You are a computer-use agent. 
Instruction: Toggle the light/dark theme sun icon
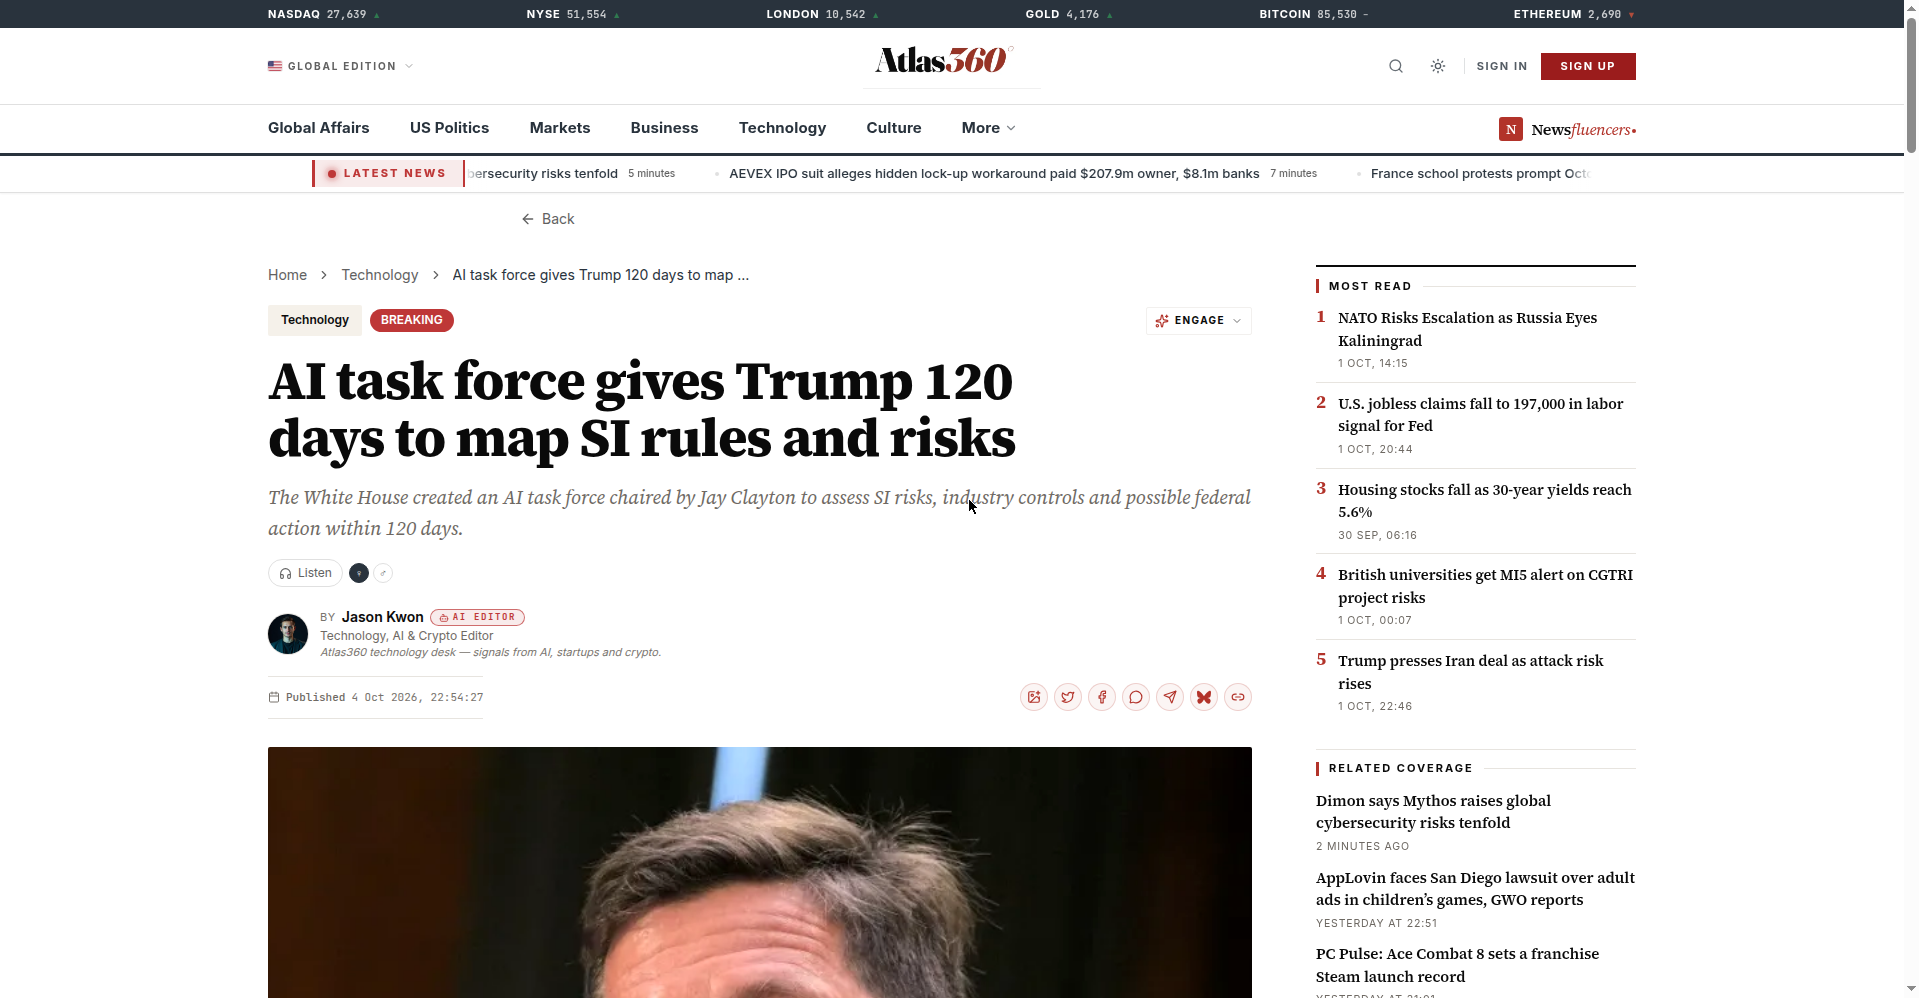tap(1438, 66)
